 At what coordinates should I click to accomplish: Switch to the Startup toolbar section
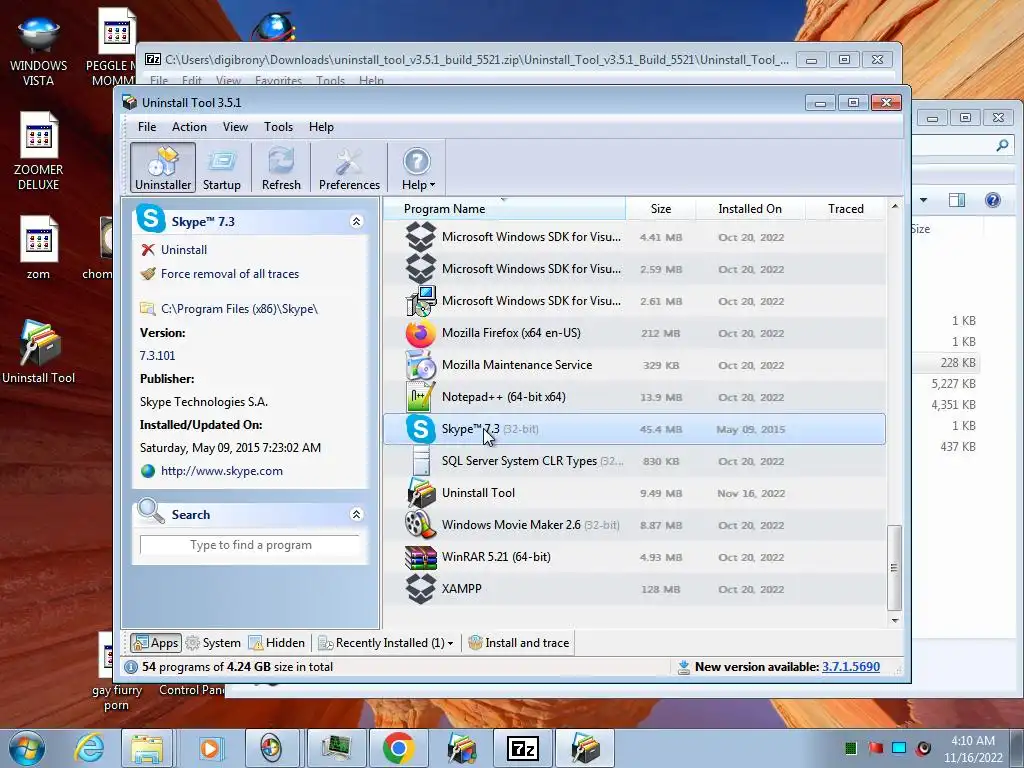pyautogui.click(x=221, y=168)
